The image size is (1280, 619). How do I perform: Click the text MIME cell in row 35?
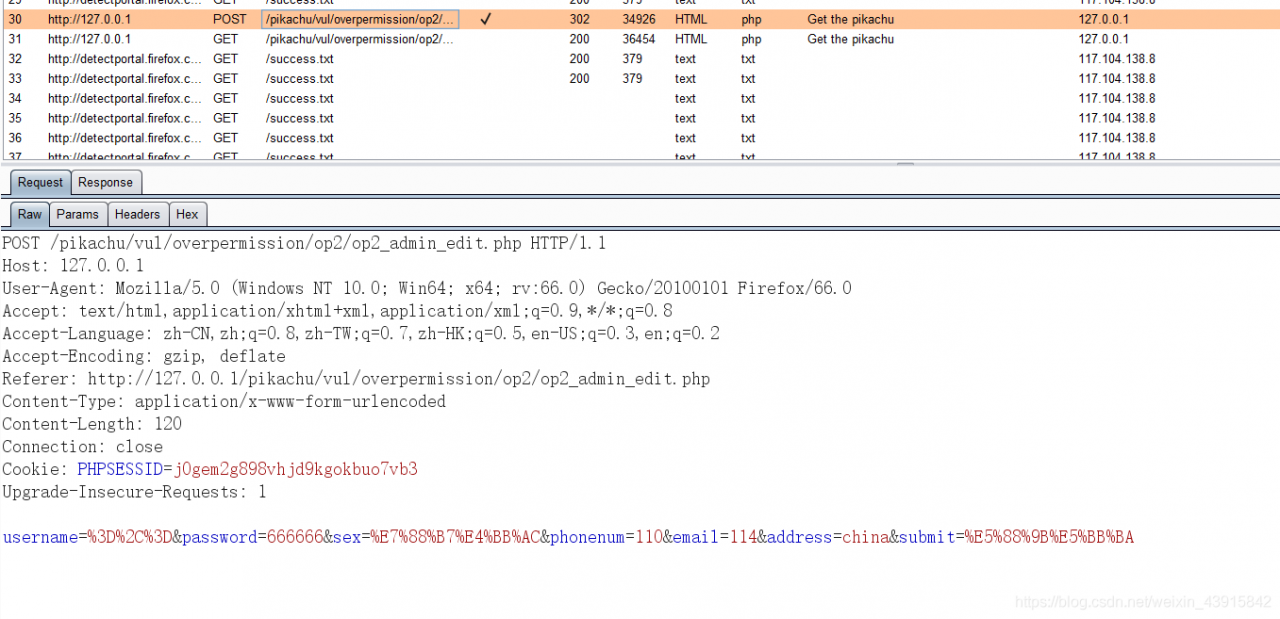685,118
